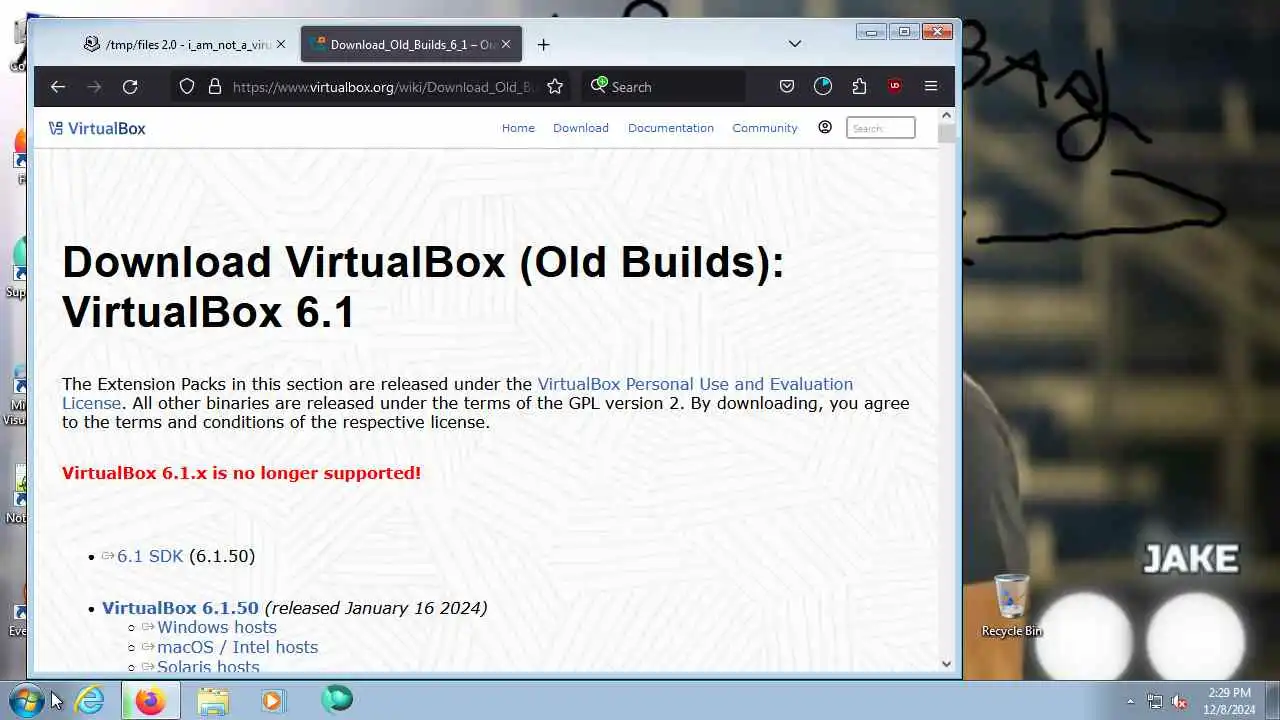Click the forward navigation arrow
This screenshot has height=720, width=1280.
click(x=94, y=87)
